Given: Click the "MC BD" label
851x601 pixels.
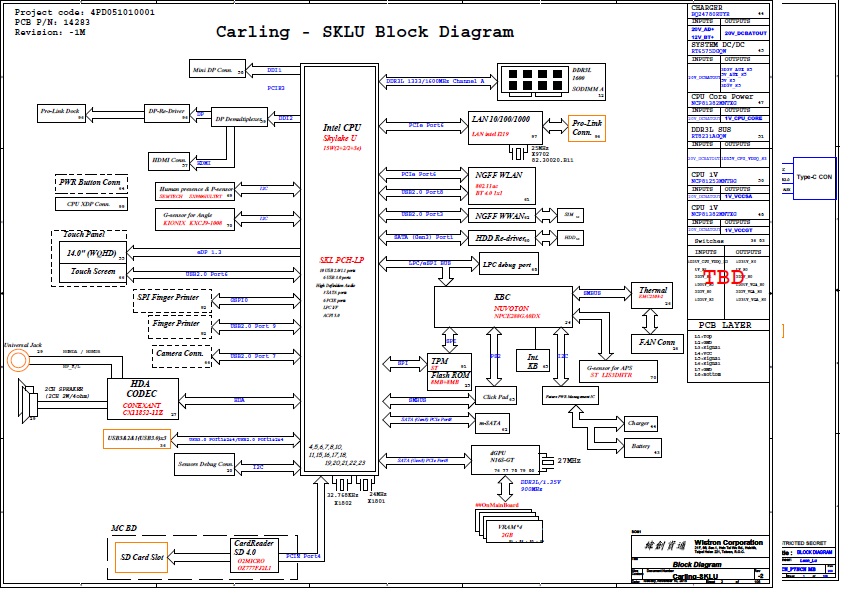Looking at the screenshot, I should [x=124, y=528].
